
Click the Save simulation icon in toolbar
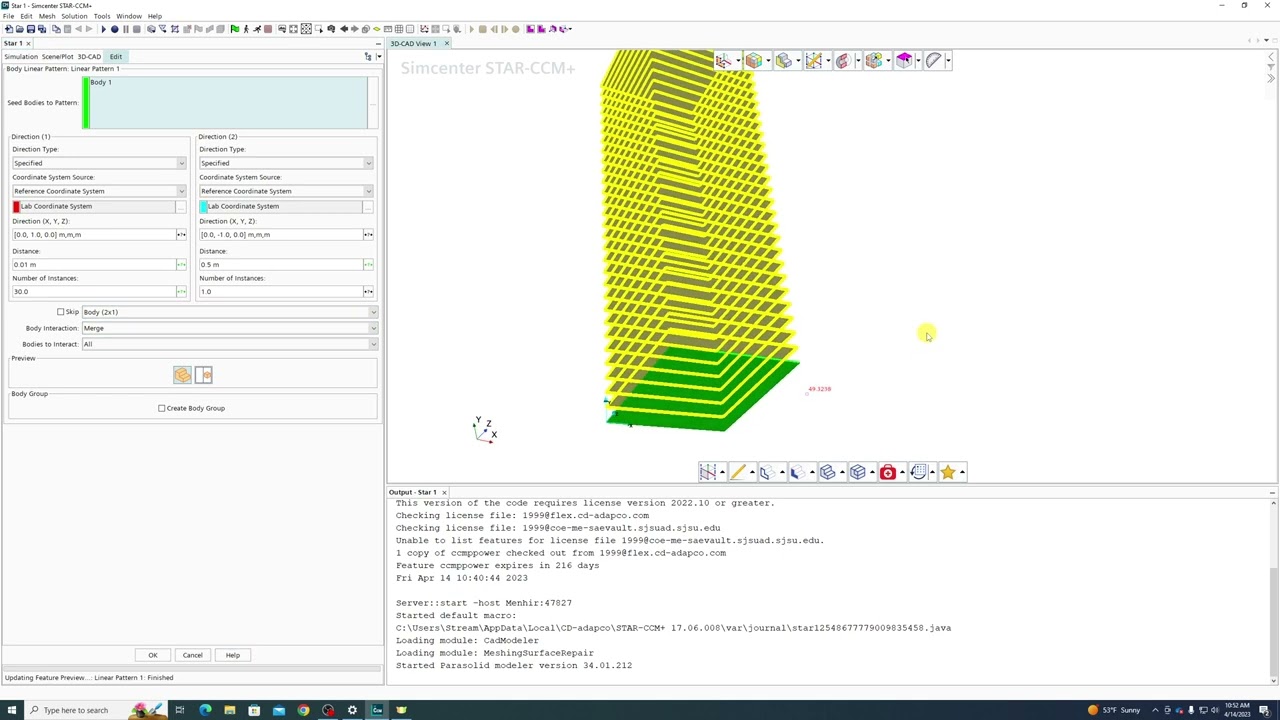coord(30,29)
